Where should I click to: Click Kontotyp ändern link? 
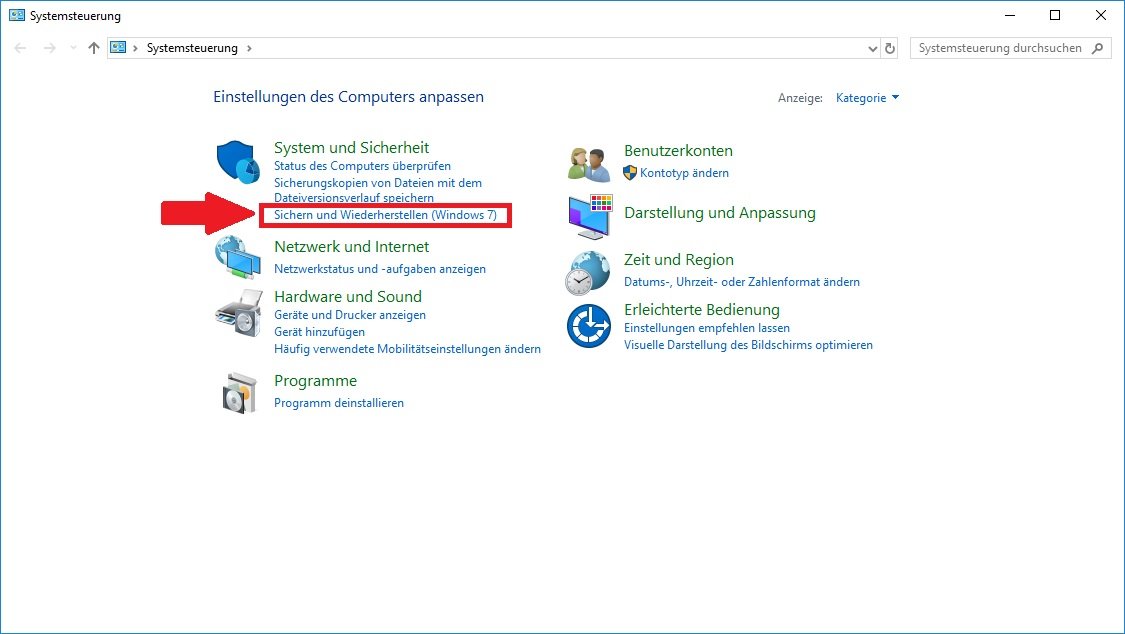click(x=684, y=173)
